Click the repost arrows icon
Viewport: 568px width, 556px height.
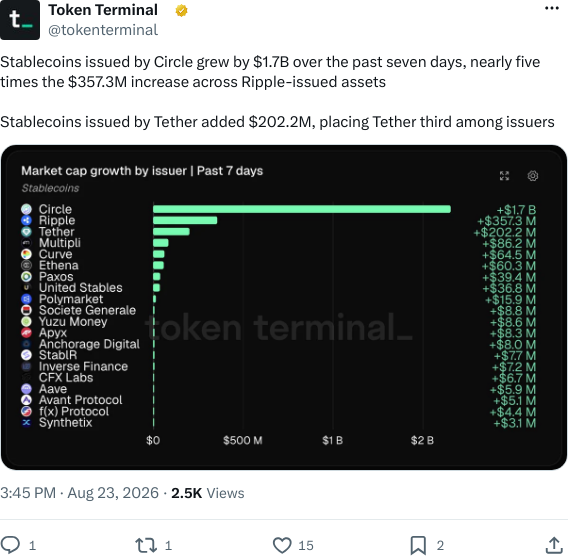point(146,545)
